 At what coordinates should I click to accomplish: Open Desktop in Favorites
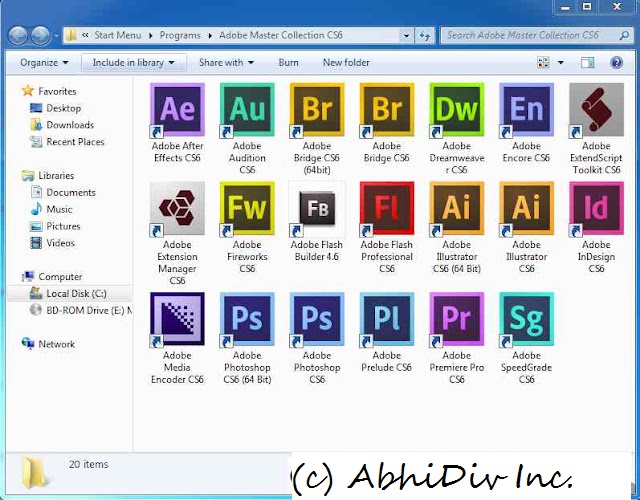[63, 108]
